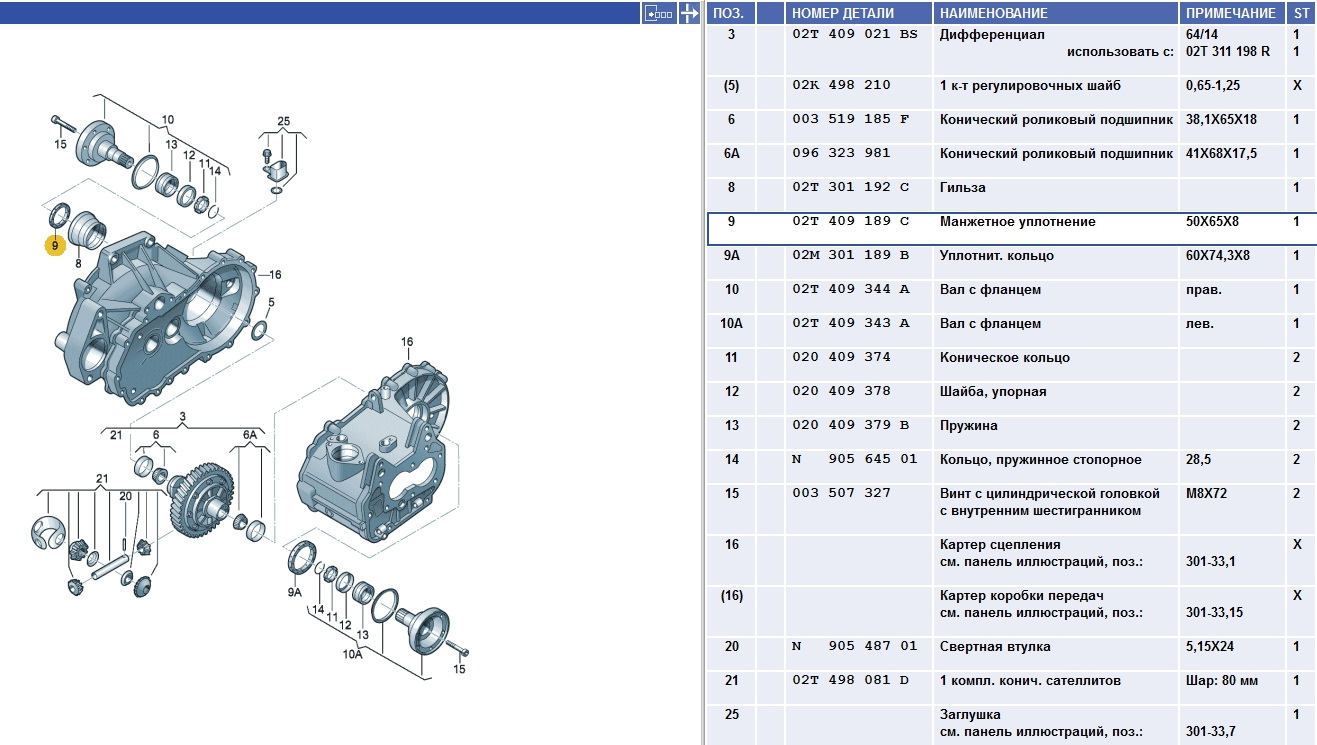Click the ПРИМЕЧАНИЕ column header

tap(1230, 13)
